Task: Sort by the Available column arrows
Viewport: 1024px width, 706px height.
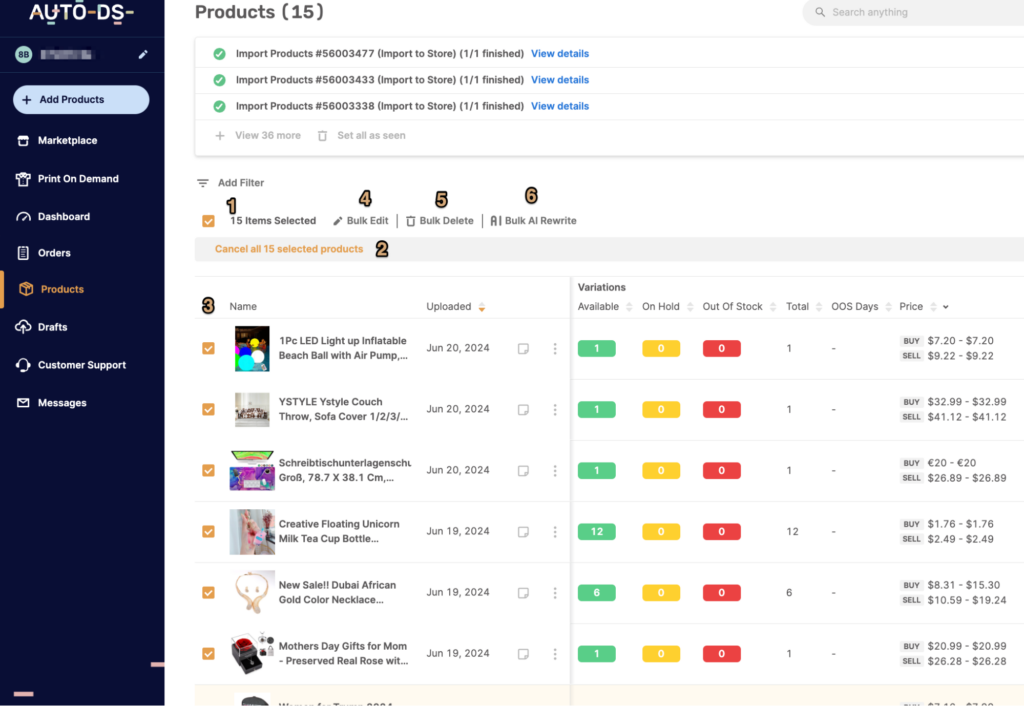Action: [629, 307]
